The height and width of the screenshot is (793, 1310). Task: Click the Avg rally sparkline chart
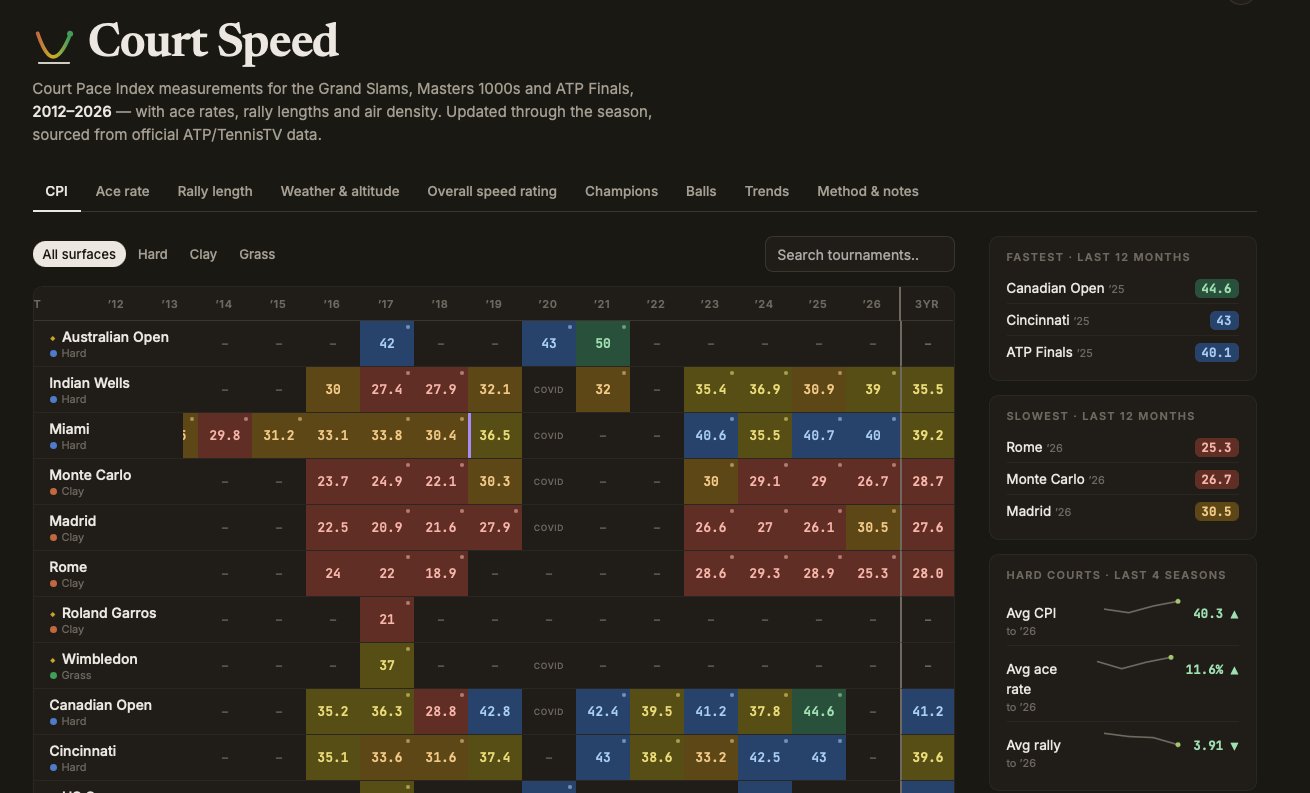[1142, 738]
